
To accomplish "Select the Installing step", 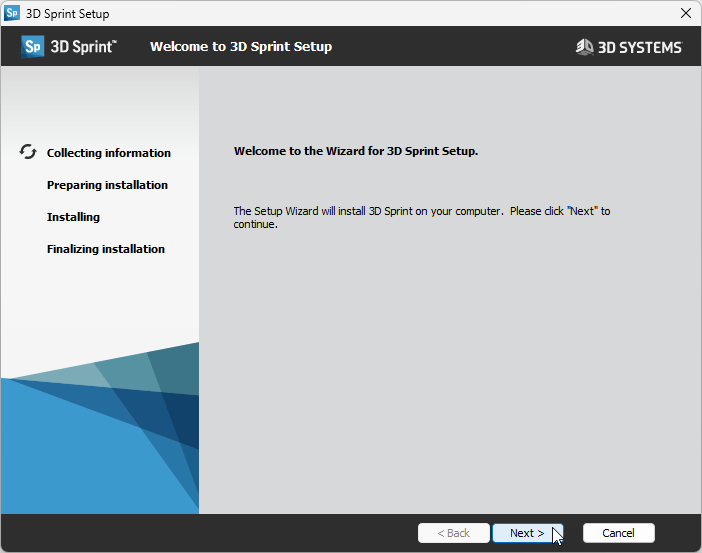I will click(73, 217).
